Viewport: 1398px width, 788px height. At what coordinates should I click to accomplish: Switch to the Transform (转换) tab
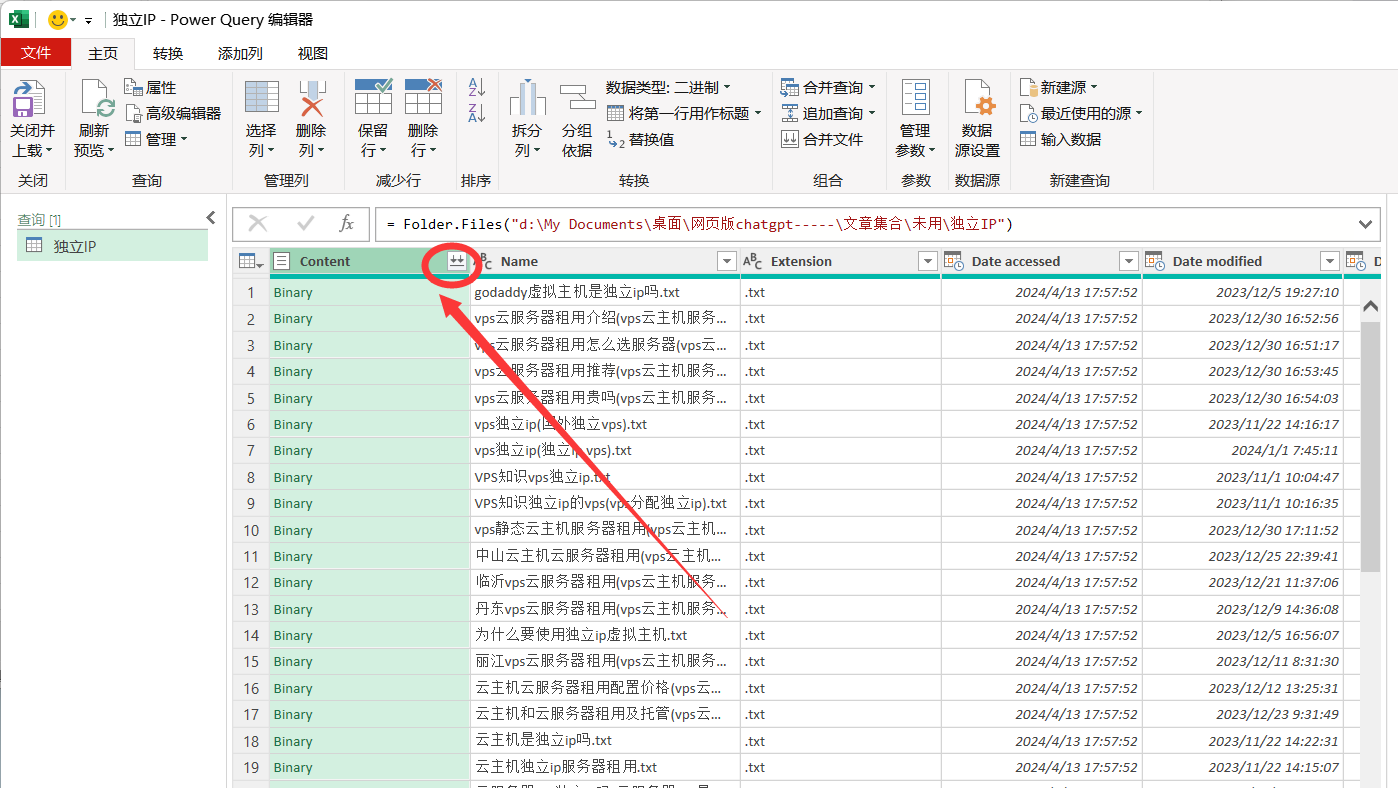coord(168,54)
